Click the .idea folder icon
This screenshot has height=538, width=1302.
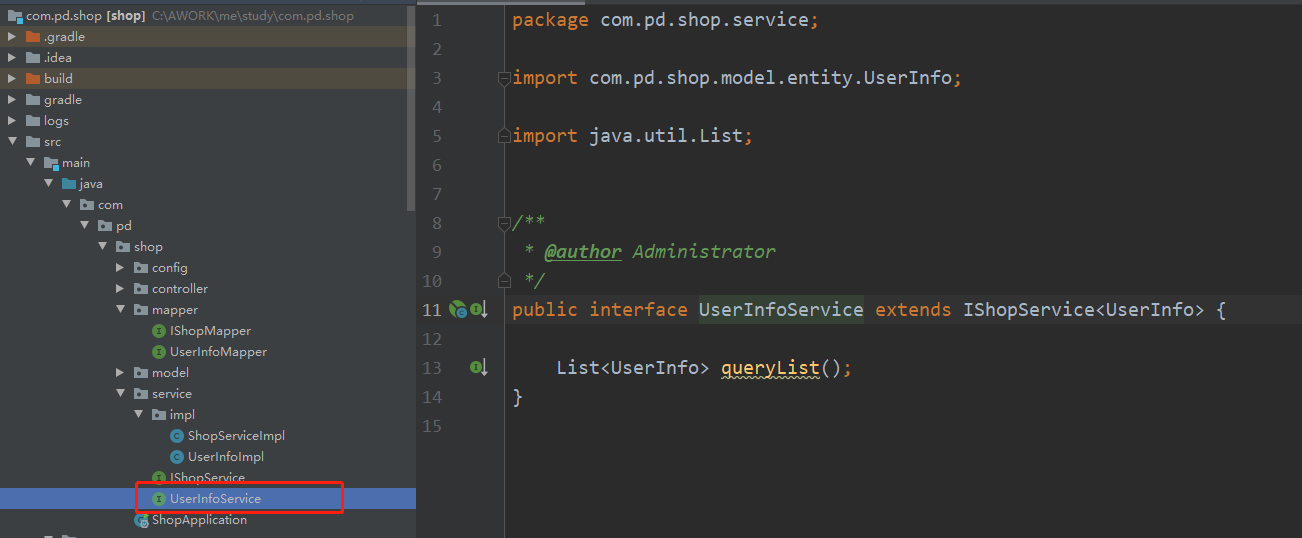coord(33,57)
